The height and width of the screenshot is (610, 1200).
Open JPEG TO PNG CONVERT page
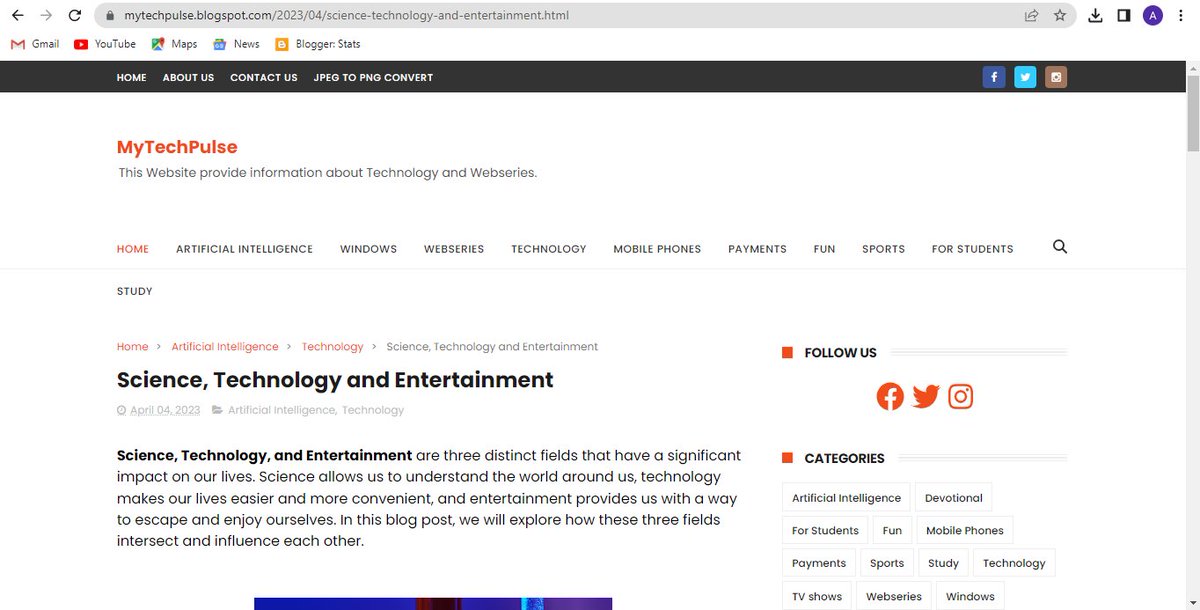pyautogui.click(x=373, y=78)
